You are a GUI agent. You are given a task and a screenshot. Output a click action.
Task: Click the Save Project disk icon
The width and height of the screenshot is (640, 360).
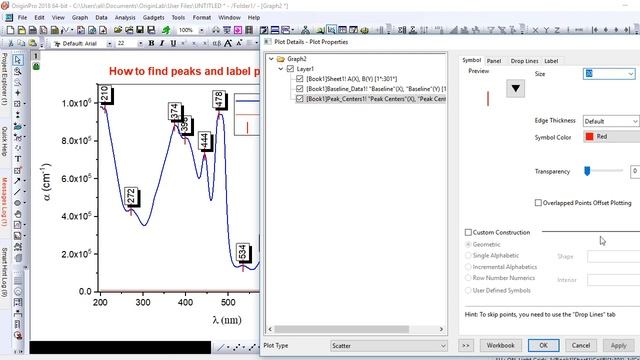[140, 30]
